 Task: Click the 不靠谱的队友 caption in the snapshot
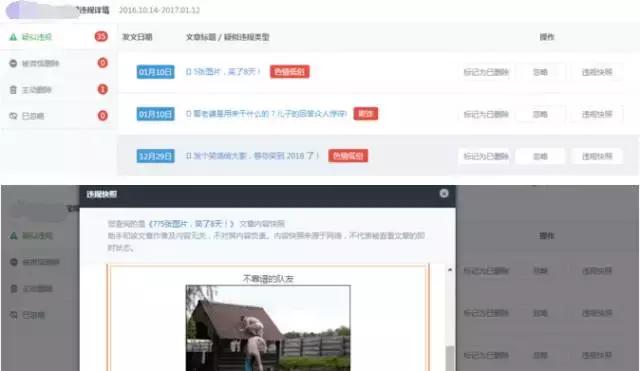click(268, 279)
